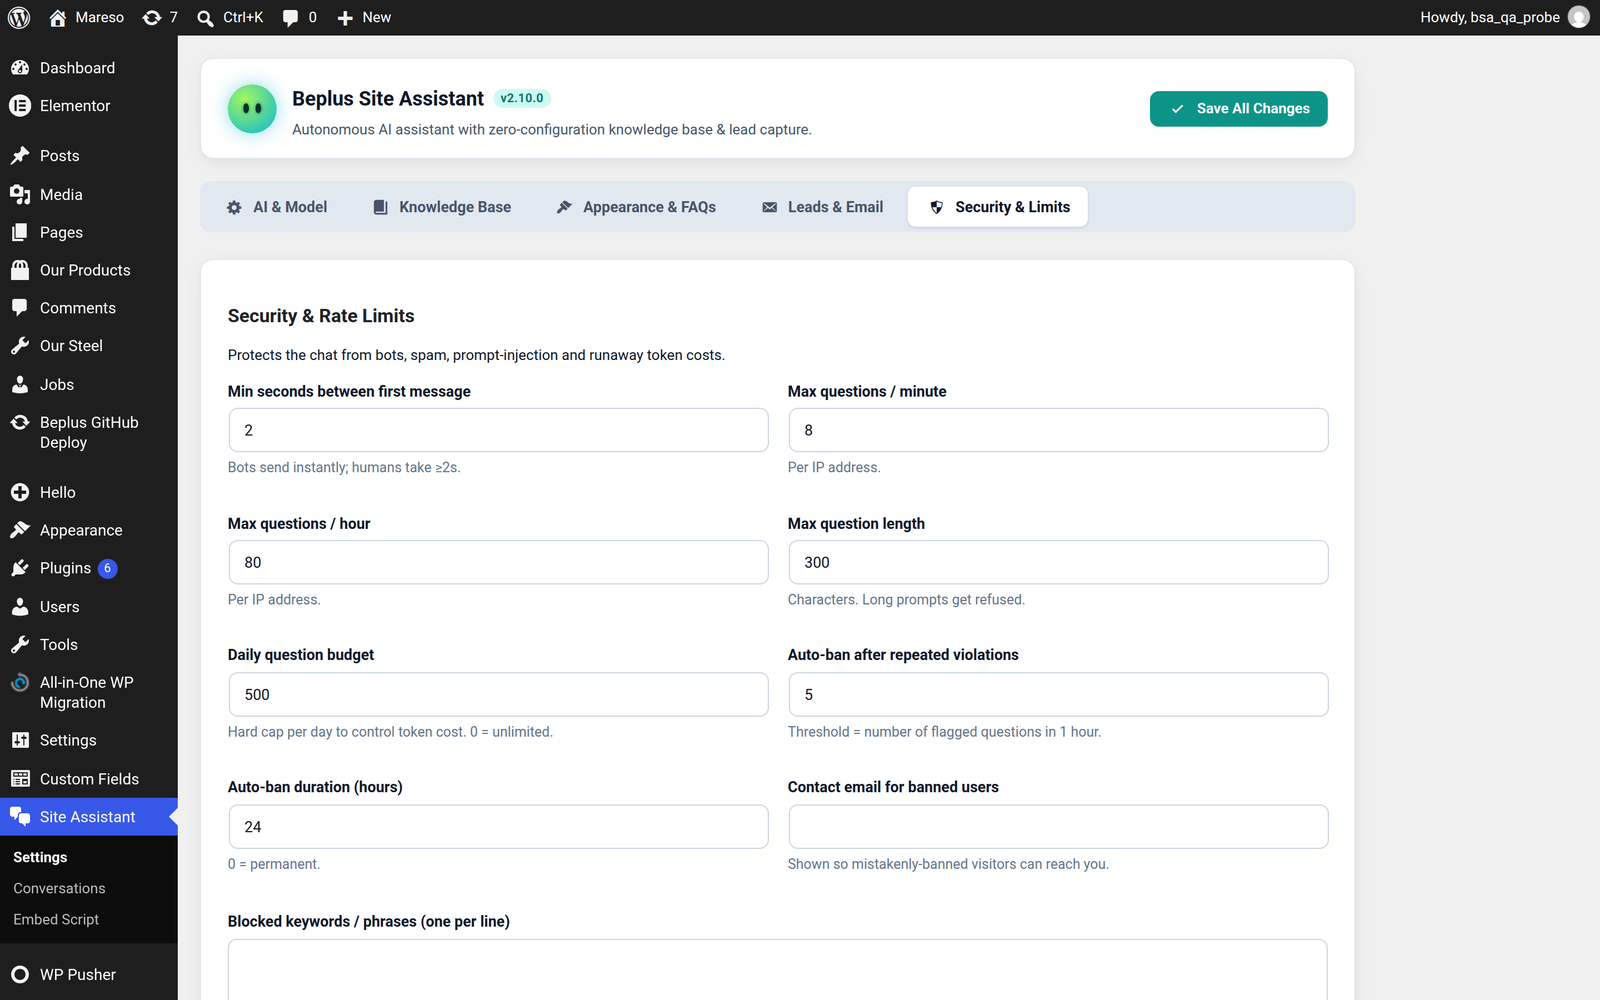Click the Settings sliders icon in the sidebar
Image resolution: width=1600 pixels, height=1000 pixels.
point(20,740)
